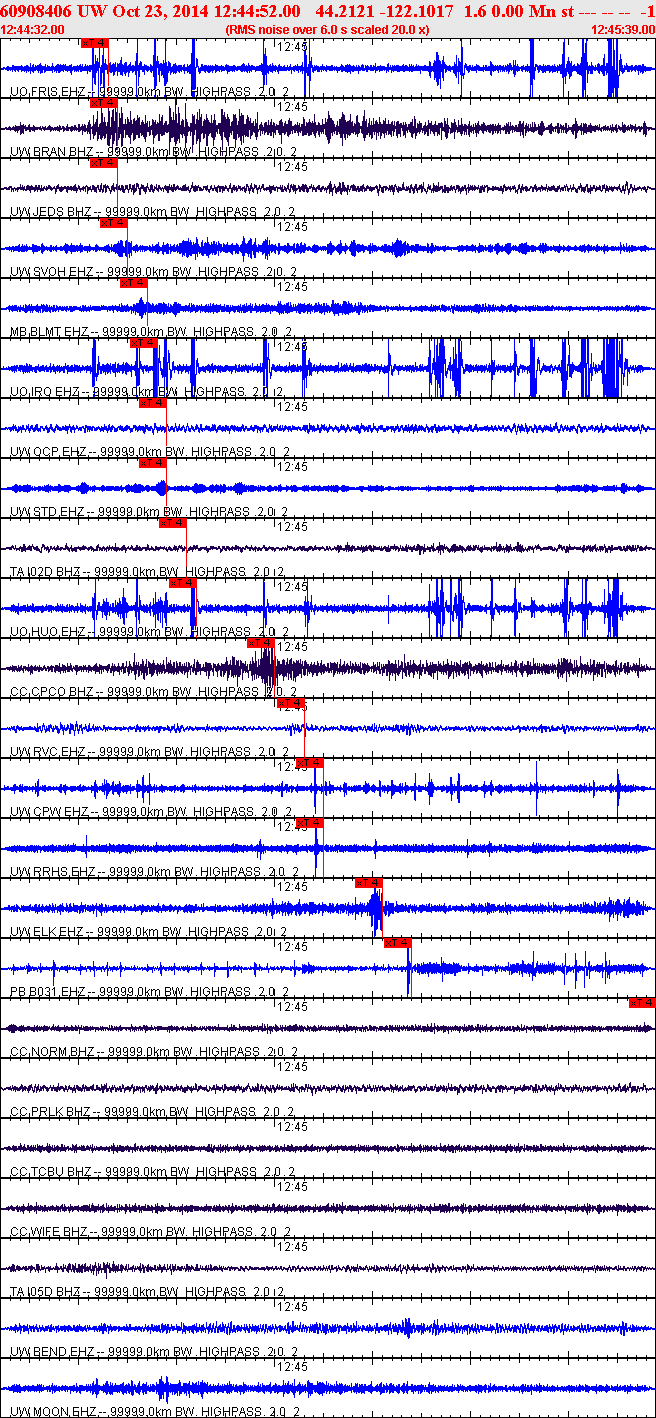Select the arrival pick on UW.STD trace
Image resolution: width=656 pixels, height=1418 pixels.
[152, 463]
